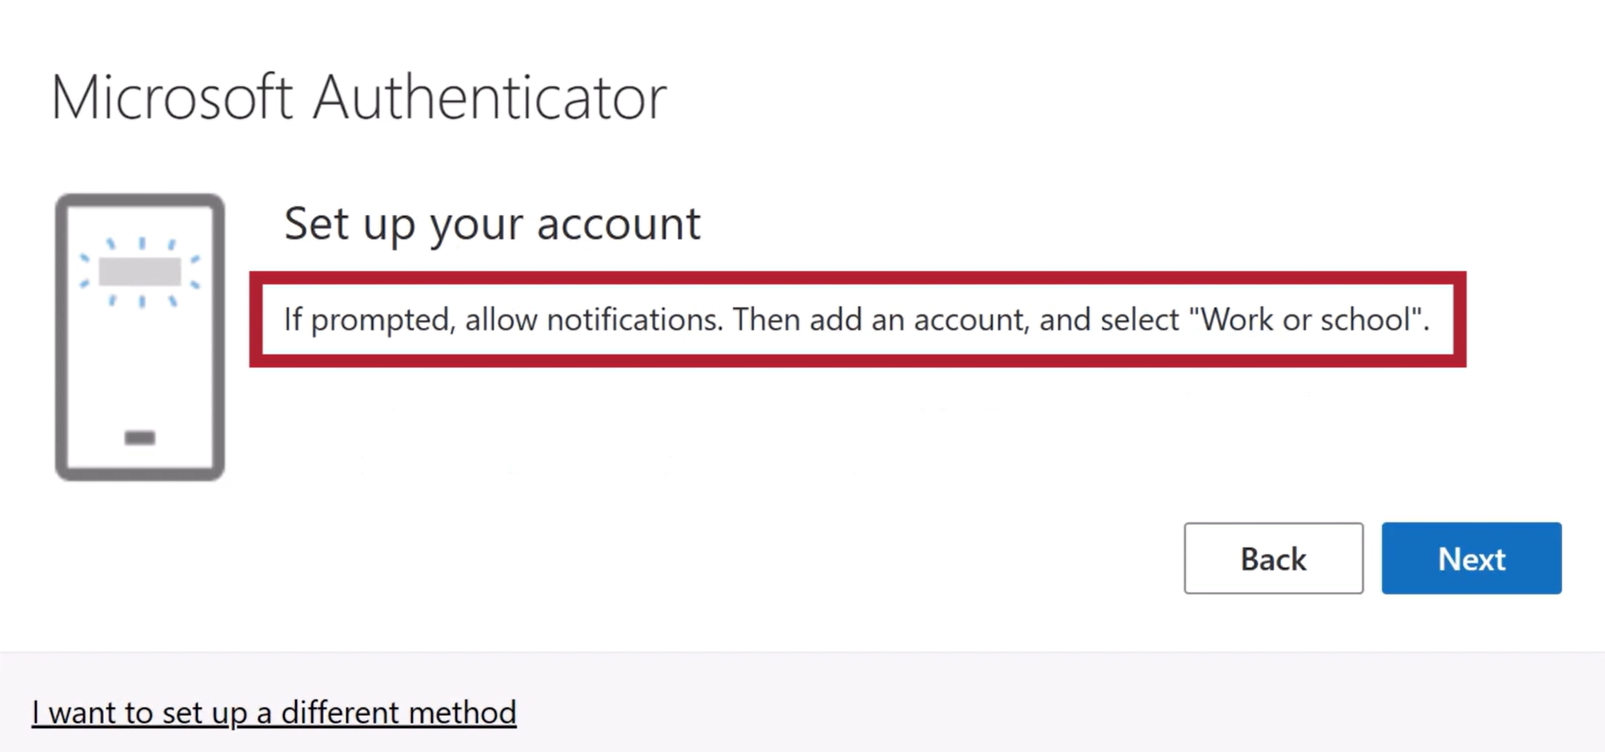The width and height of the screenshot is (1605, 752).
Task: Click the phone illustration outline
Action: pyautogui.click(x=61, y=340)
